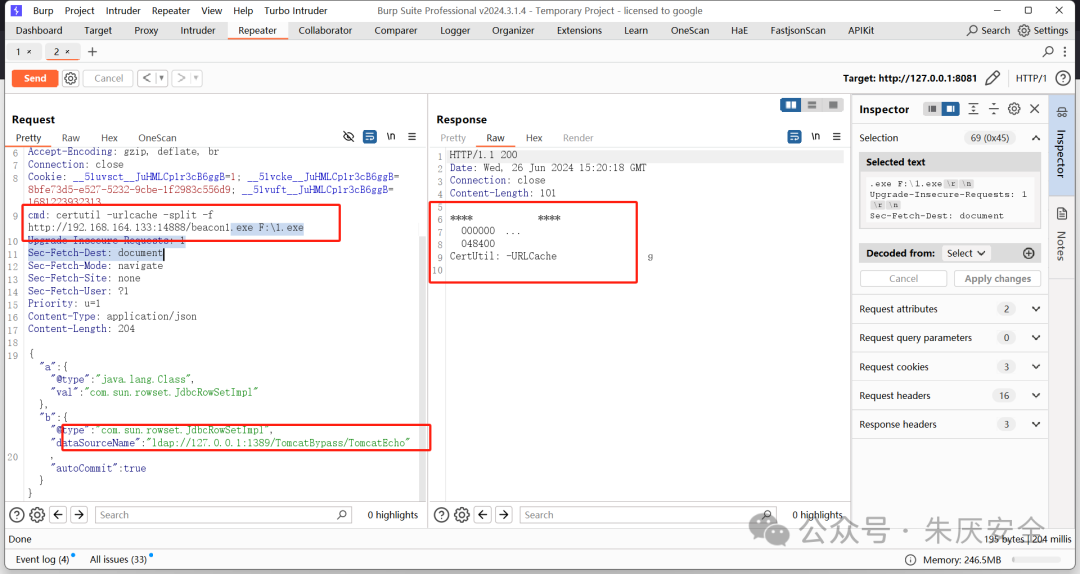Go to previous request search match
This screenshot has height=574, width=1080.
(x=59, y=515)
